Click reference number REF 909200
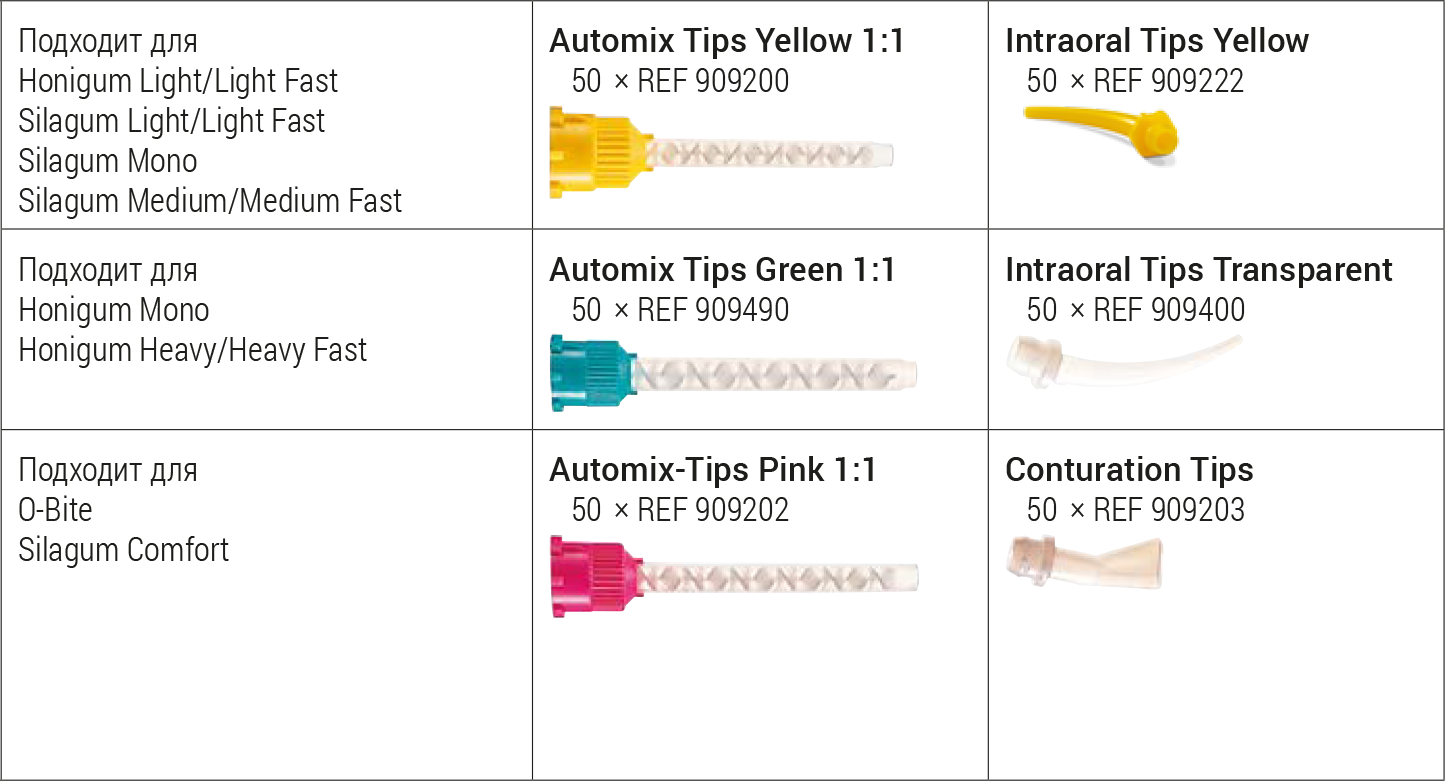Image resolution: width=1445 pixels, height=781 pixels. point(712,81)
